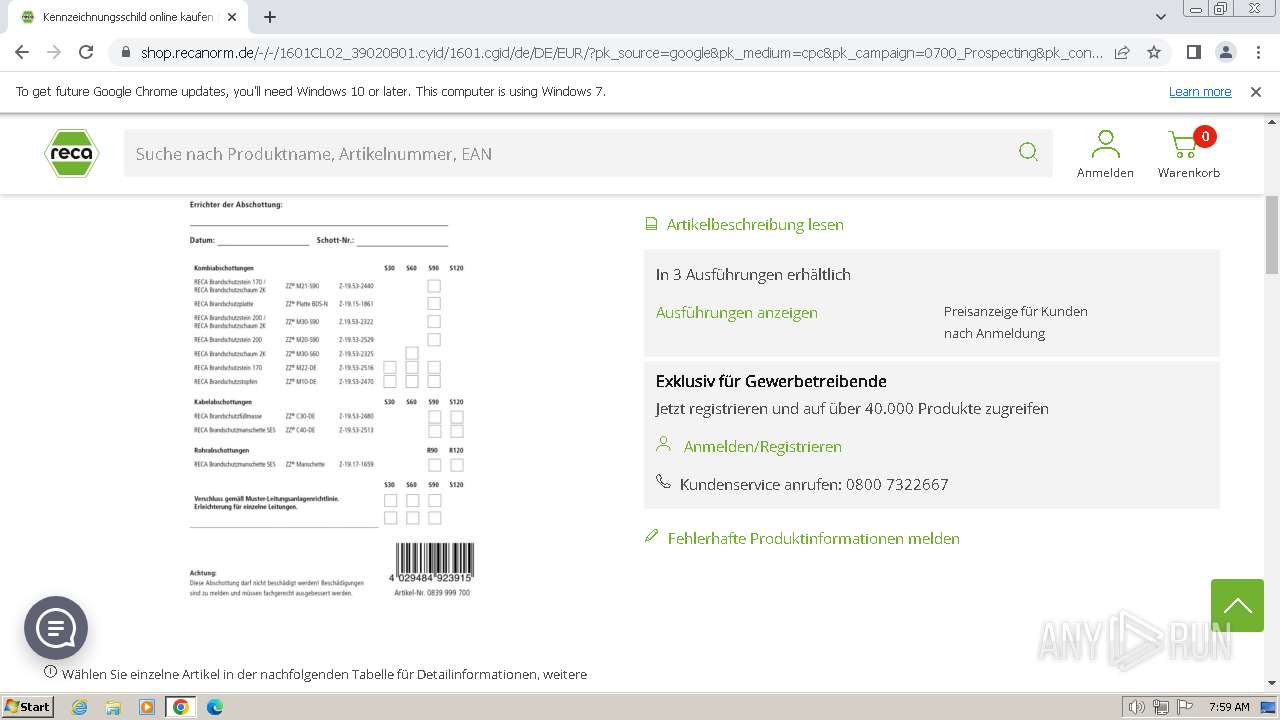Open the tab search dropdown
Viewport: 1280px width, 720px height.
point(1160,17)
